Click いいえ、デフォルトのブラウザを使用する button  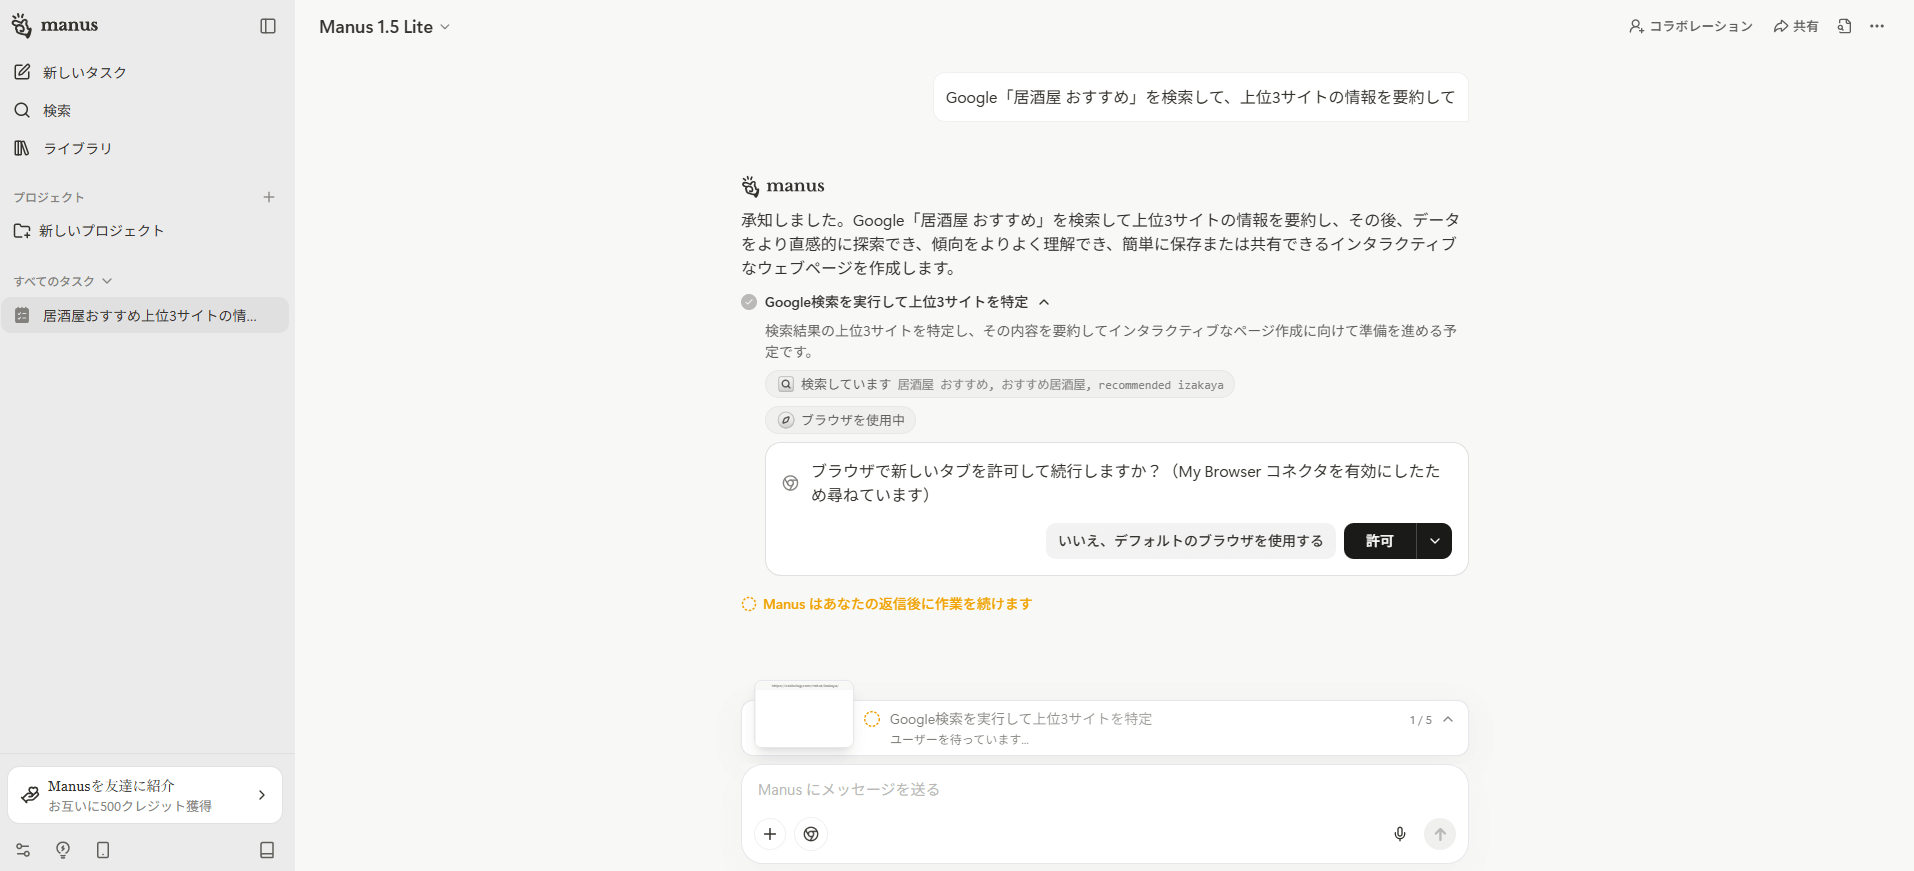pyautogui.click(x=1190, y=541)
